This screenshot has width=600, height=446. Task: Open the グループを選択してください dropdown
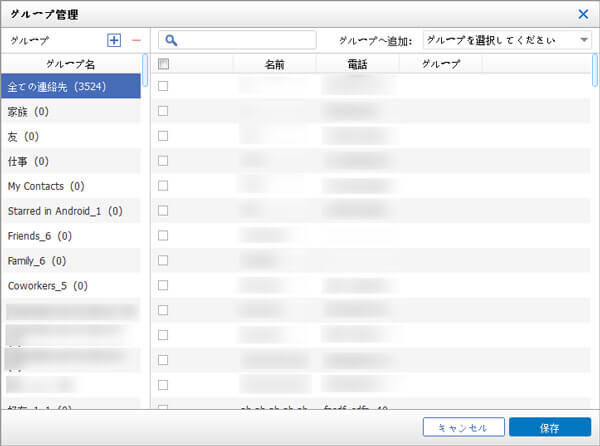point(507,40)
